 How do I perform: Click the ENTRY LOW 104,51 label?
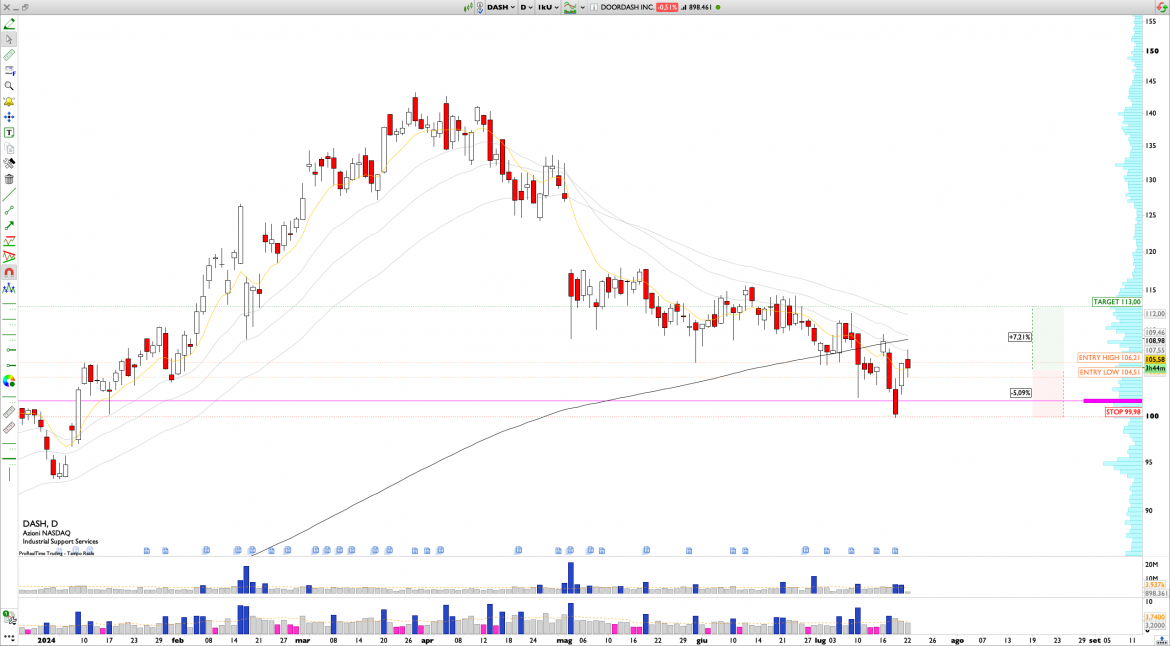[x=1109, y=372]
